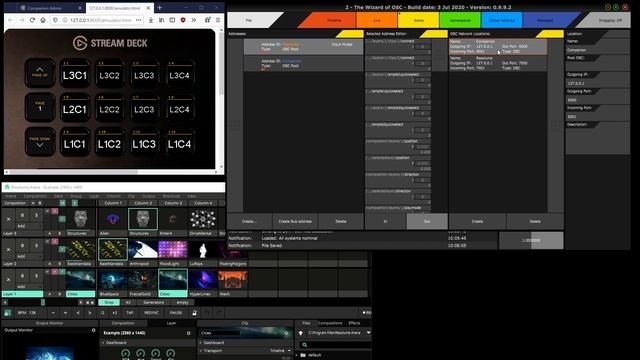Select the In toggle in address editor
Screen dimensions: 640x360
point(386,221)
